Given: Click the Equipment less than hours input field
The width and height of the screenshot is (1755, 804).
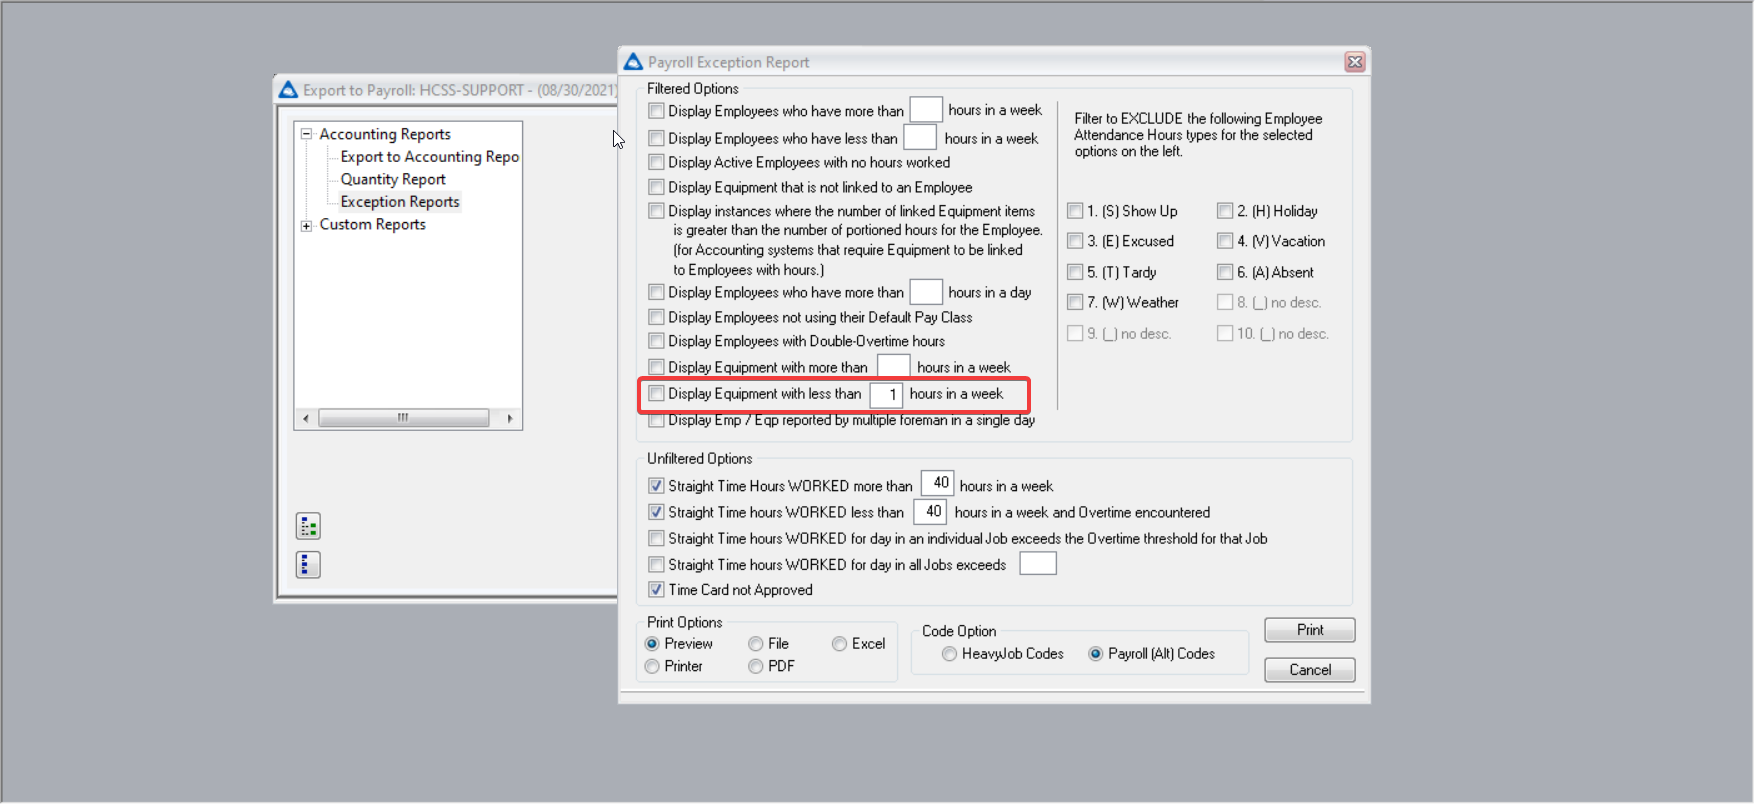Looking at the screenshot, I should [886, 395].
